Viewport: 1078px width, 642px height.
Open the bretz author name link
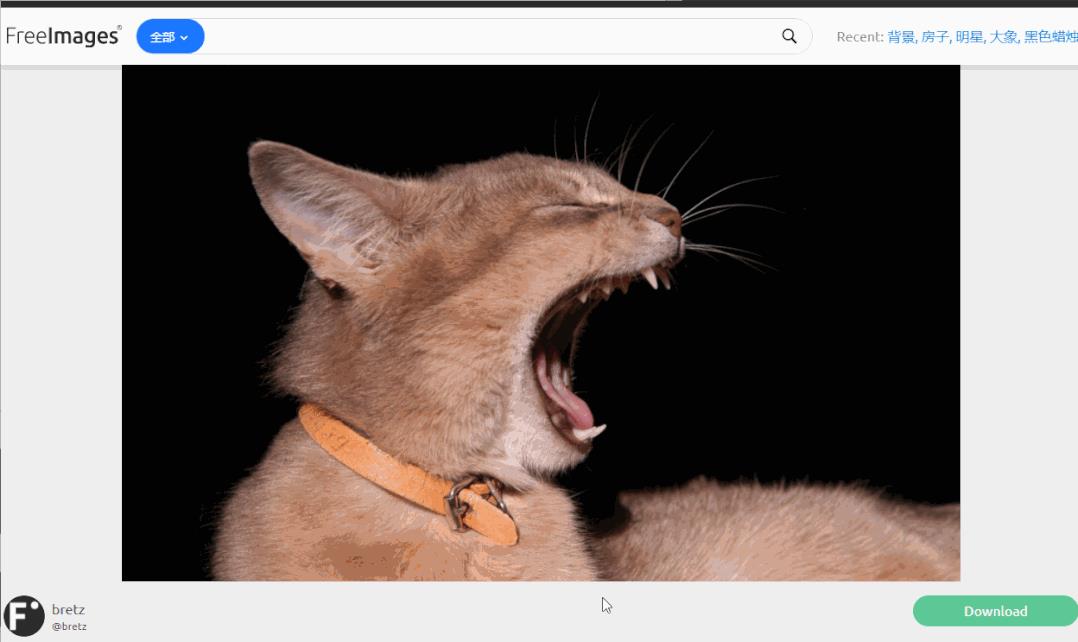68,609
